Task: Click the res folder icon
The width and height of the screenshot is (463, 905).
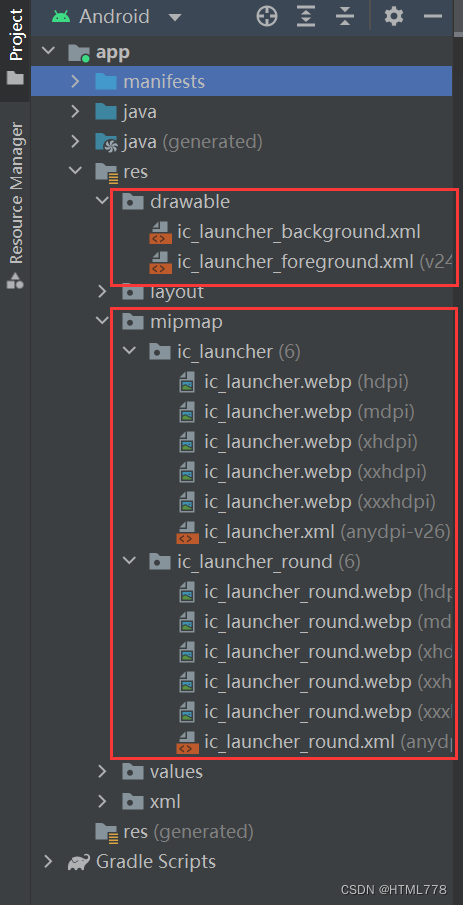Action: click(x=106, y=172)
